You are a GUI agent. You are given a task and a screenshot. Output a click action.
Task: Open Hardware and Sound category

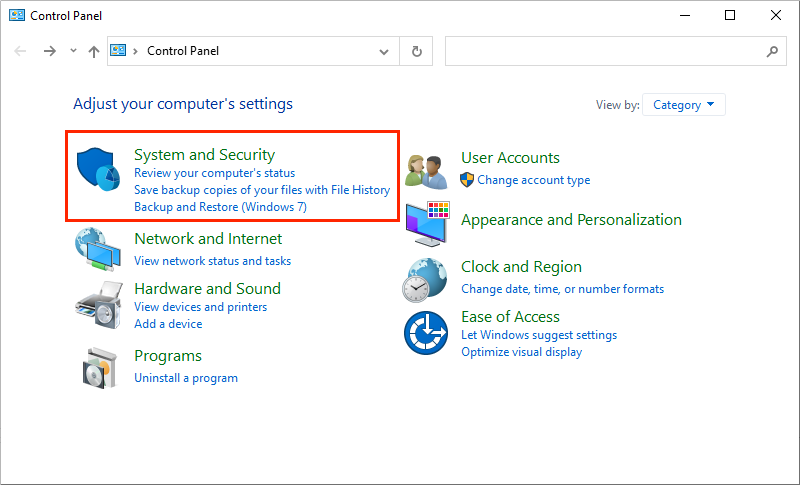(208, 289)
